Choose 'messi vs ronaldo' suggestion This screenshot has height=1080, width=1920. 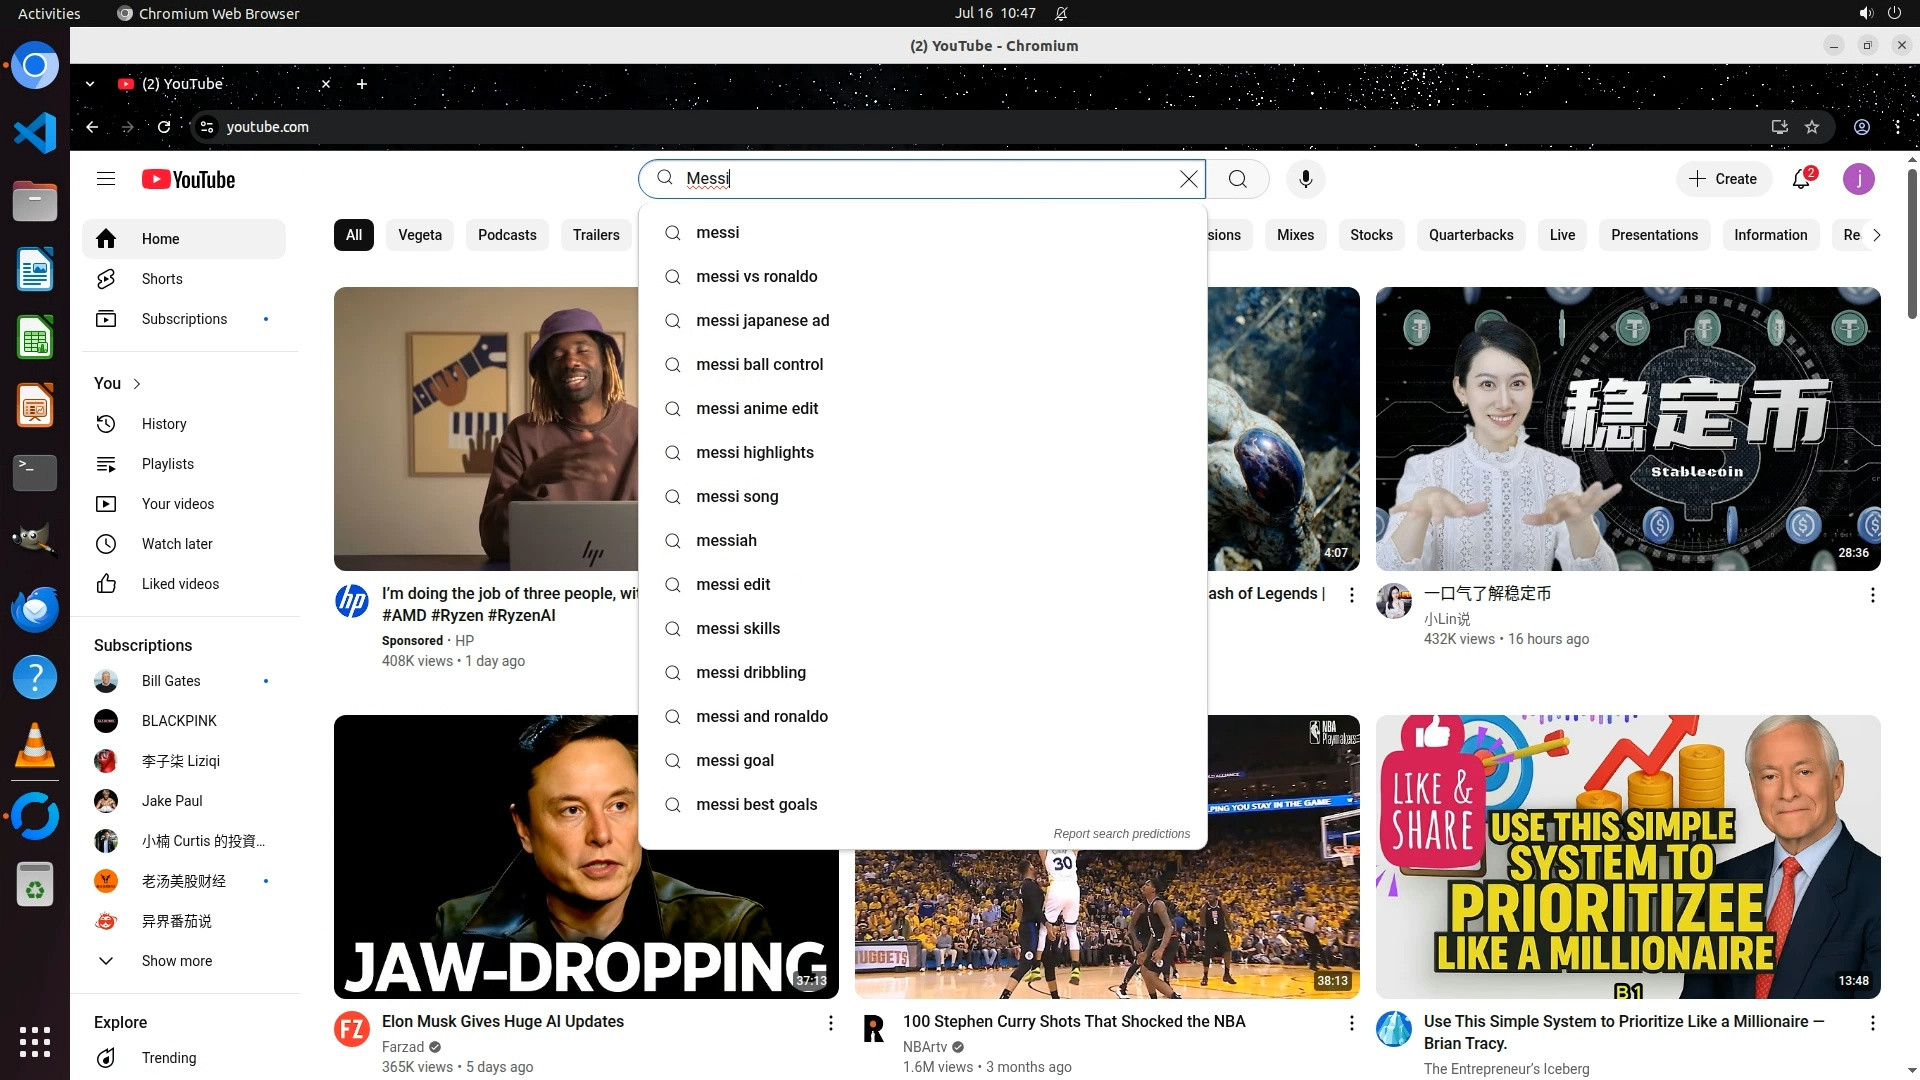[x=756, y=277]
